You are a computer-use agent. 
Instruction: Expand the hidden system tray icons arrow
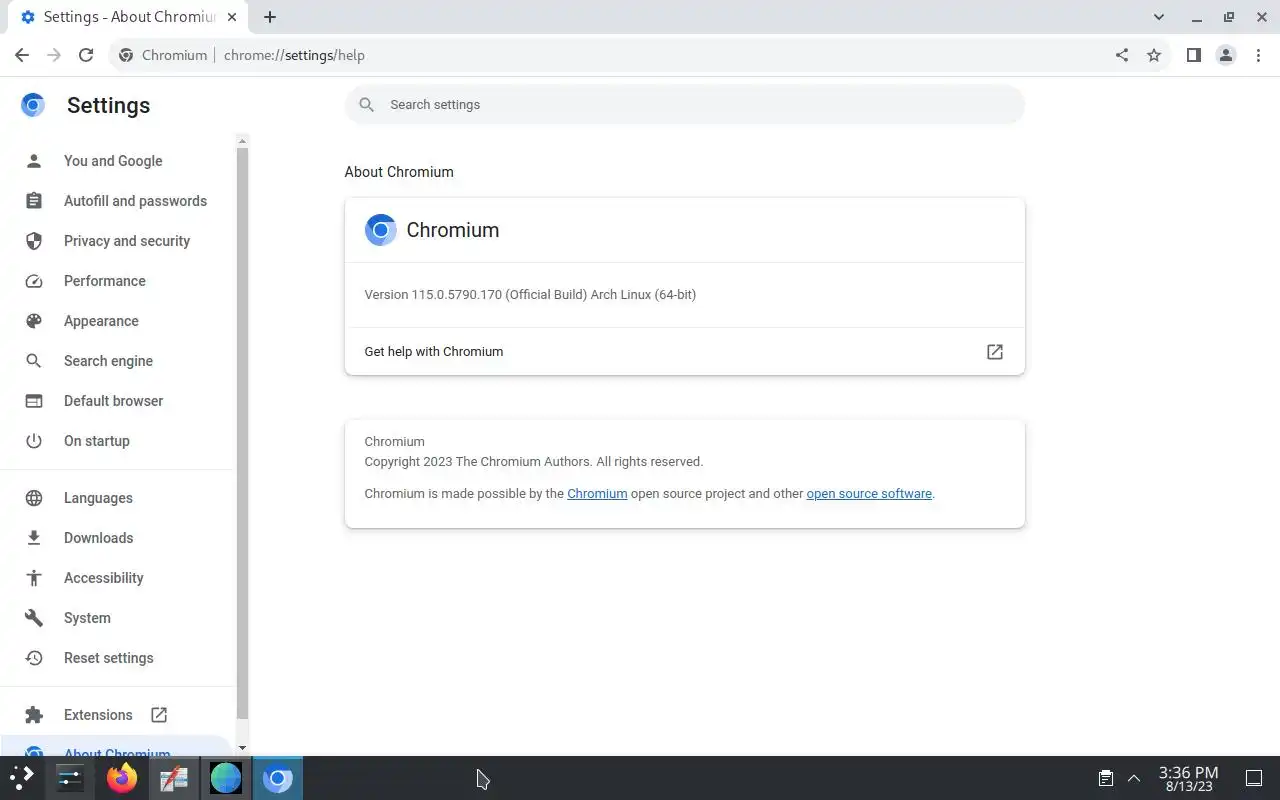(1134, 778)
